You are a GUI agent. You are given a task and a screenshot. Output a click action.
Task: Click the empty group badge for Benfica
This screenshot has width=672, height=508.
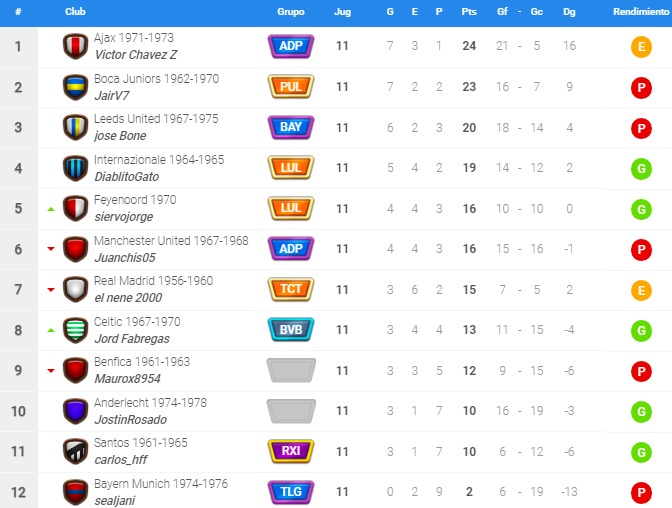tap(291, 370)
